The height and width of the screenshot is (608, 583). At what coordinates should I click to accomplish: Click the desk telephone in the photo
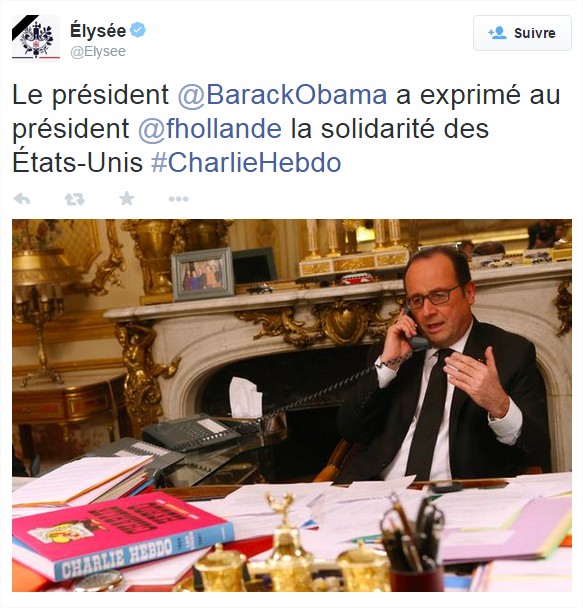pyautogui.click(x=192, y=432)
